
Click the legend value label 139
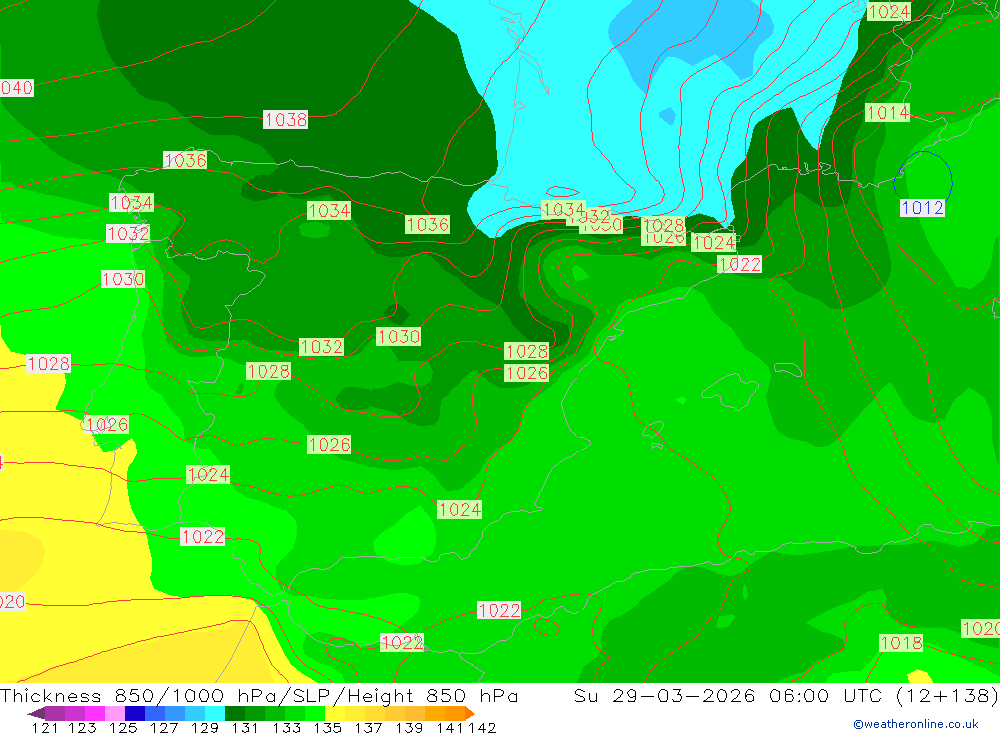[409, 727]
